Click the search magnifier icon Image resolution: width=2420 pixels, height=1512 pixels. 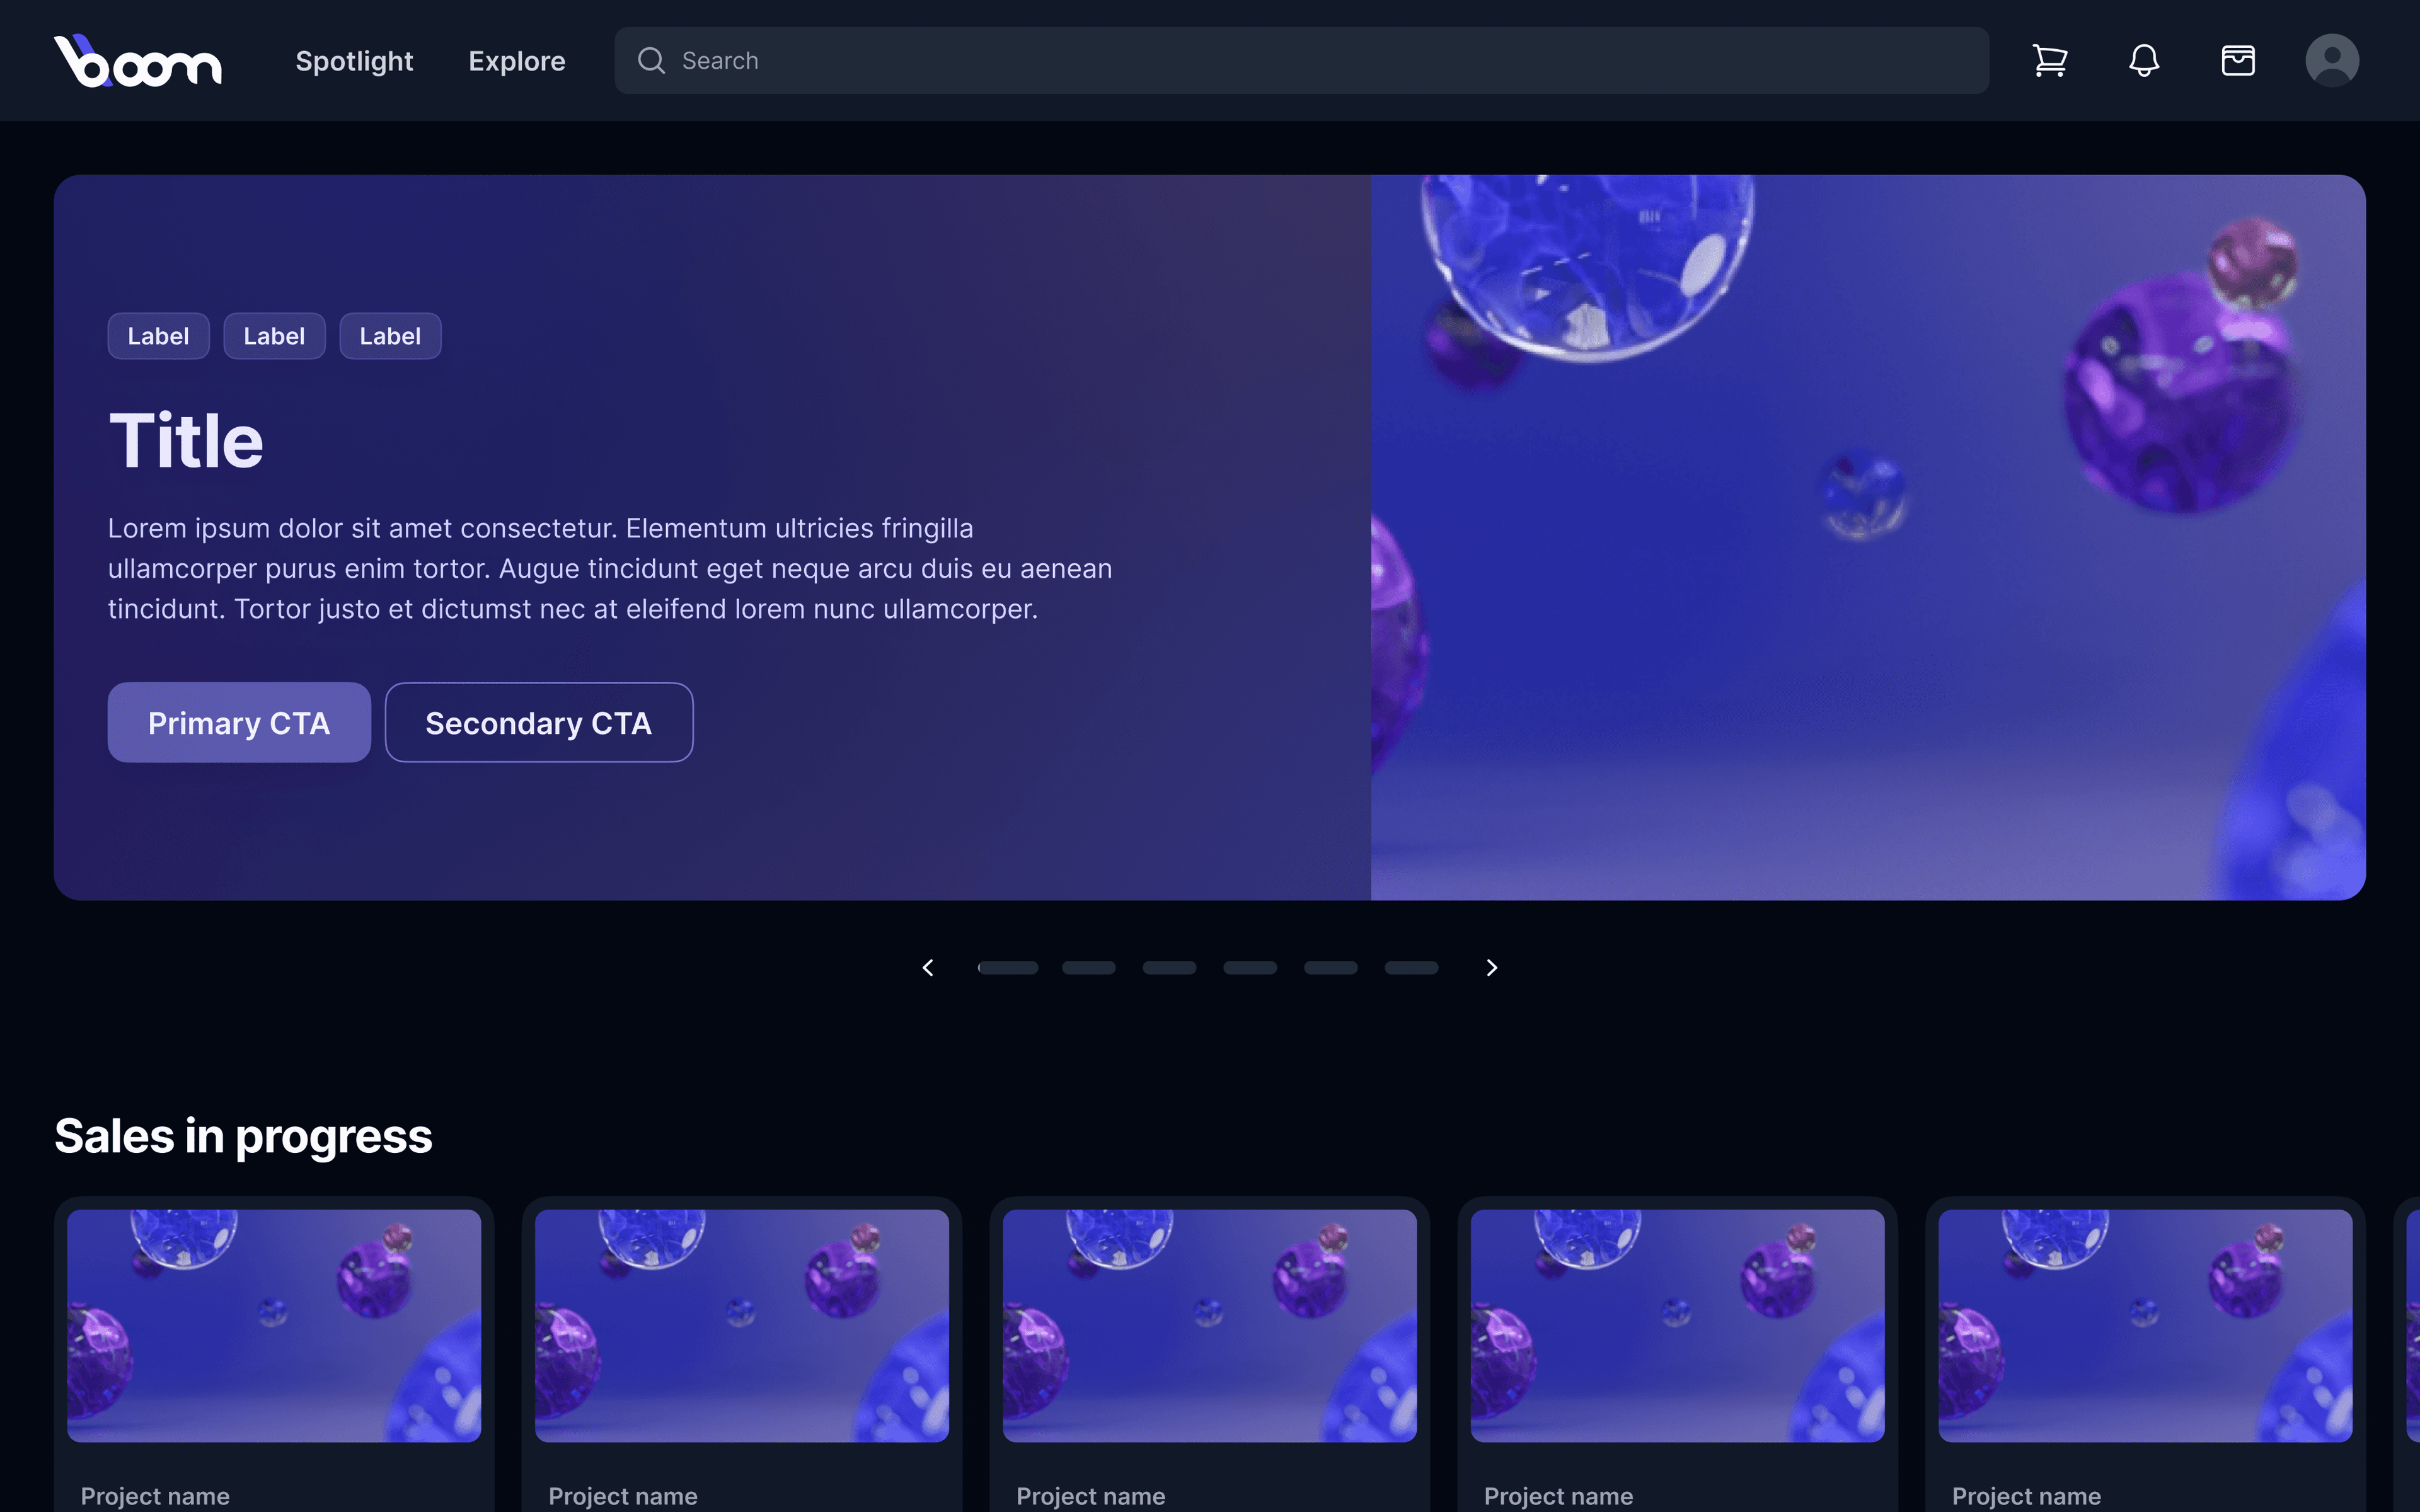click(x=651, y=61)
